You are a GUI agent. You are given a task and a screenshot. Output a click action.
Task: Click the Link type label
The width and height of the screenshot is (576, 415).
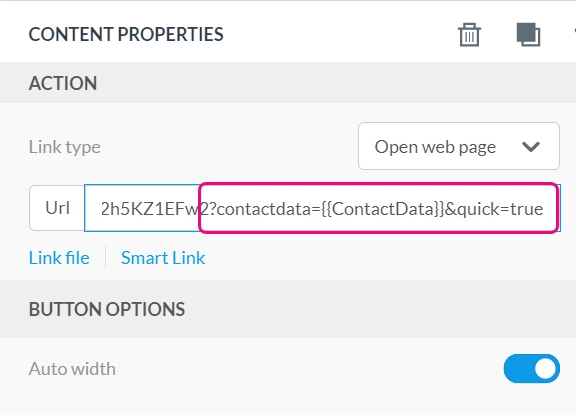tap(65, 147)
